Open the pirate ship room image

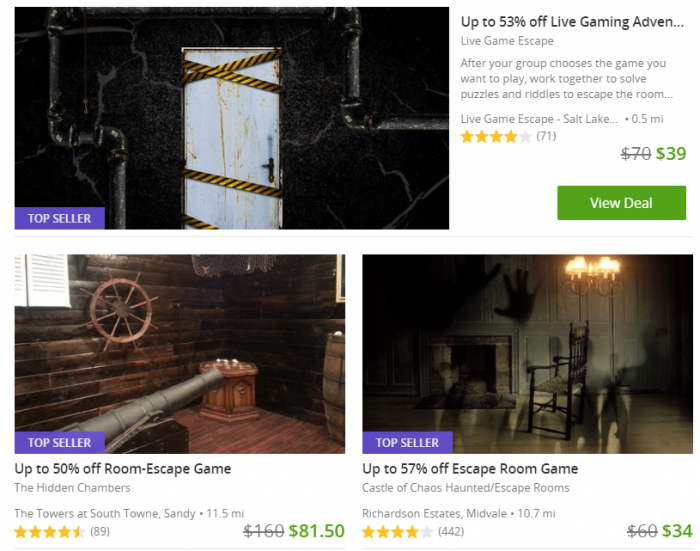pos(180,354)
